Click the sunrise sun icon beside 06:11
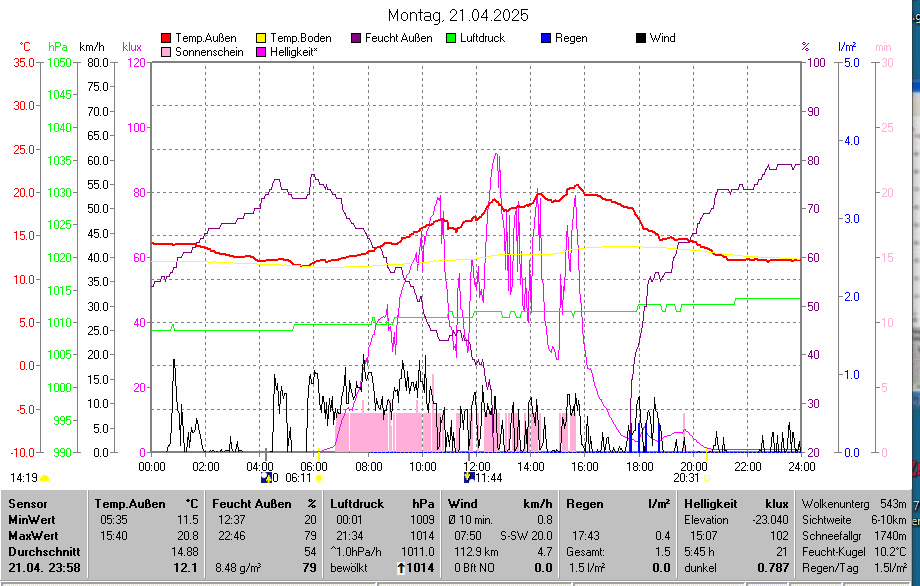 tap(319, 478)
